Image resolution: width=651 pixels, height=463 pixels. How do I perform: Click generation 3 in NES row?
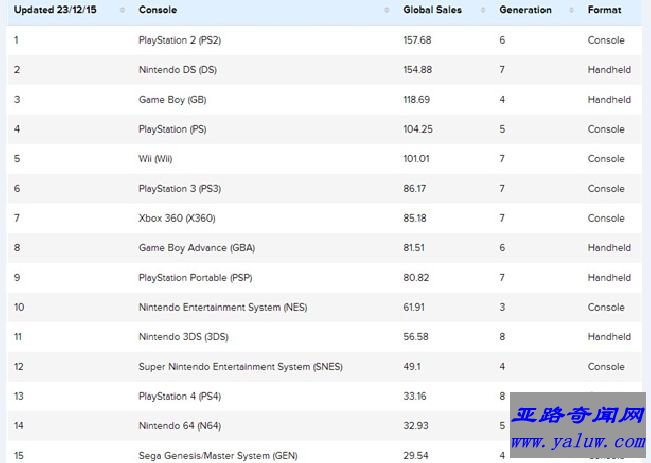pyautogui.click(x=502, y=307)
